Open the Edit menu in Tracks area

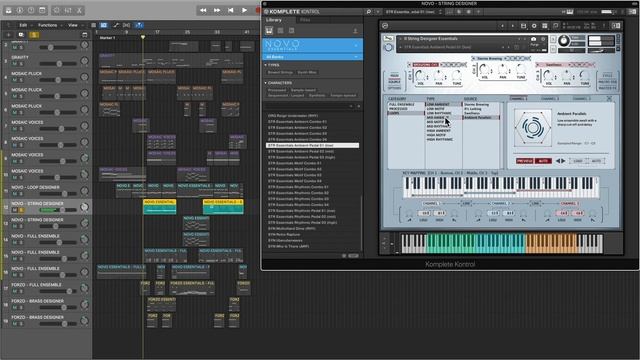point(23,25)
